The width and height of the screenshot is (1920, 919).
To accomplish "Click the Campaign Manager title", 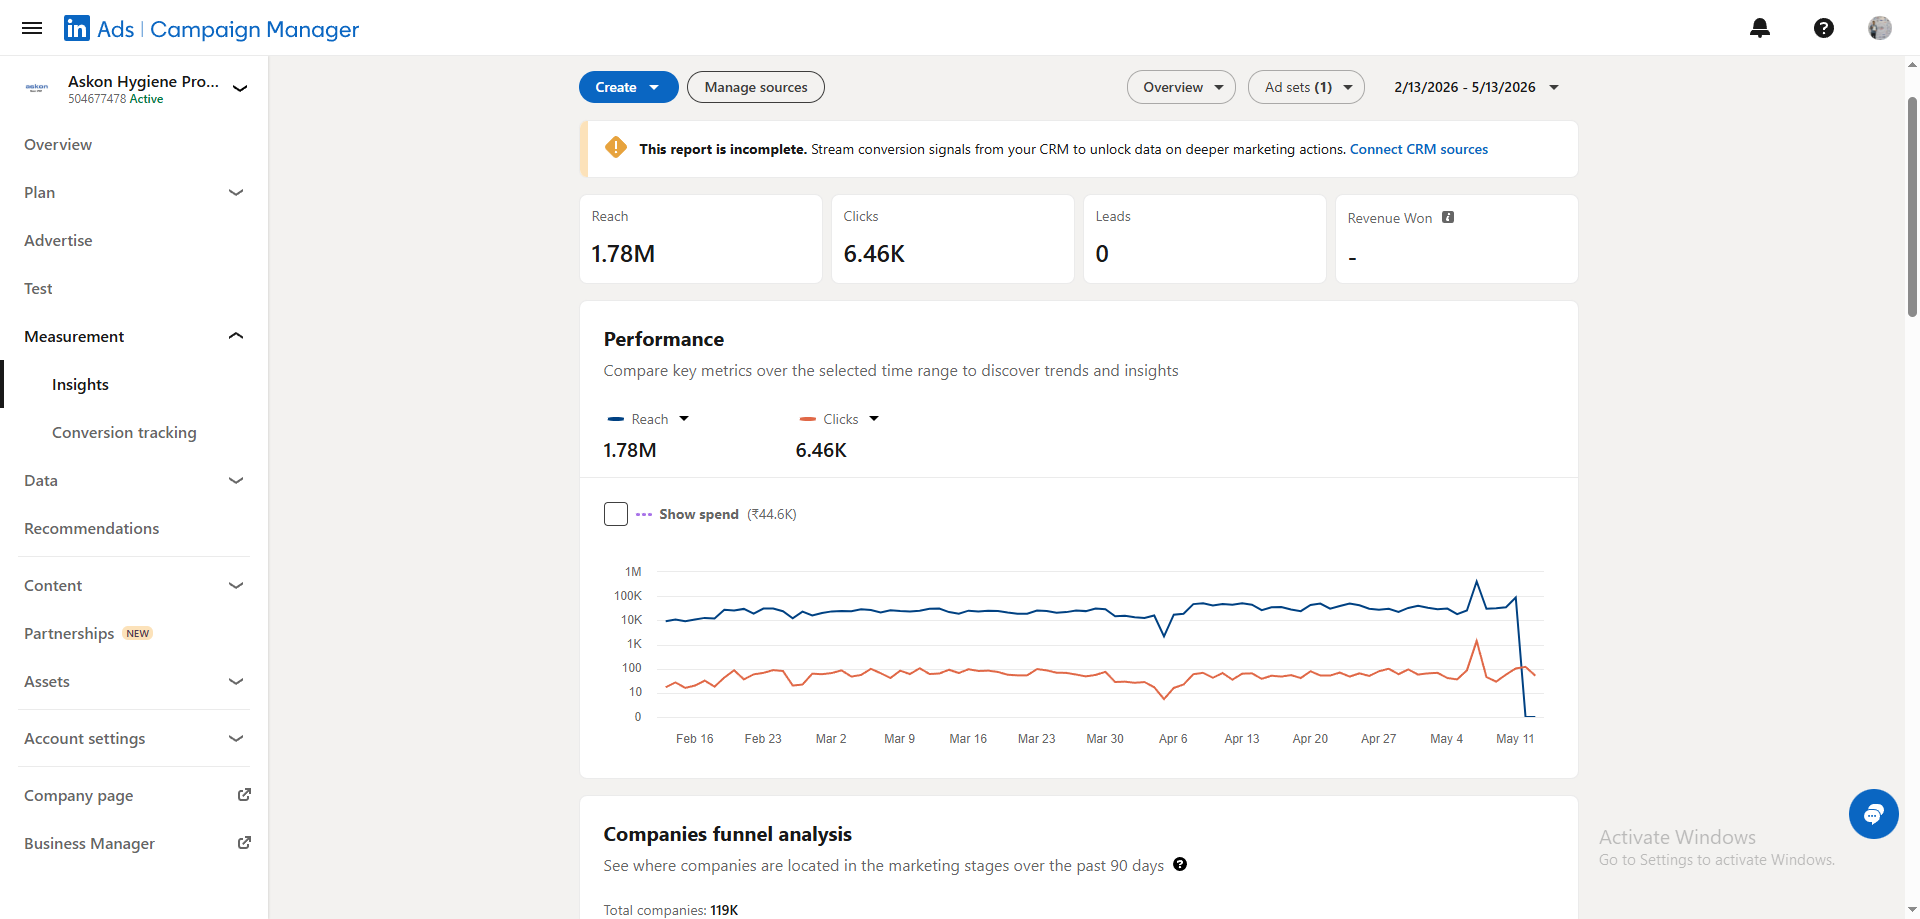I will (x=254, y=29).
